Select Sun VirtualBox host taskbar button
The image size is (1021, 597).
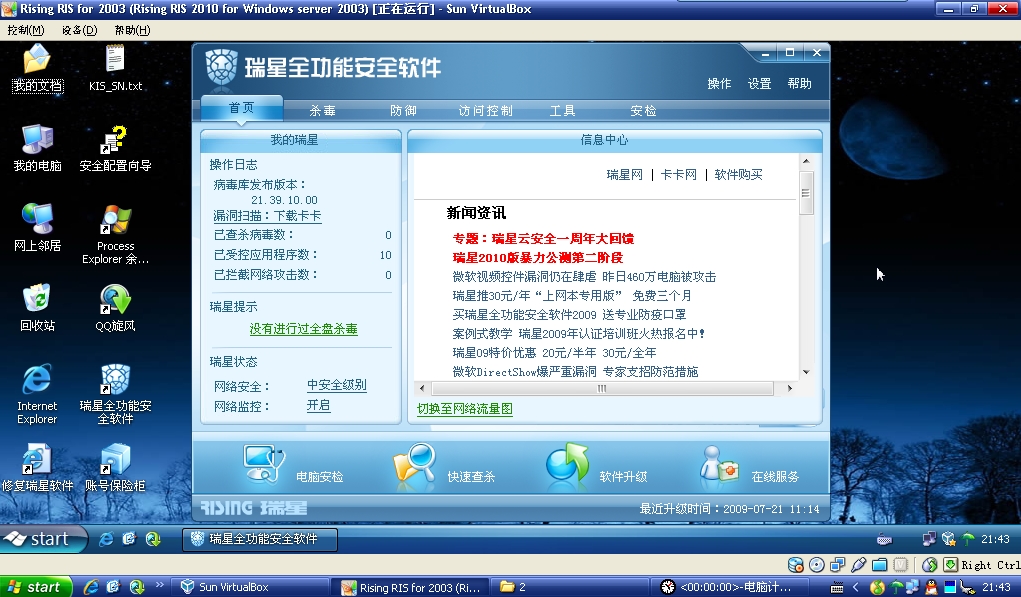(251, 587)
